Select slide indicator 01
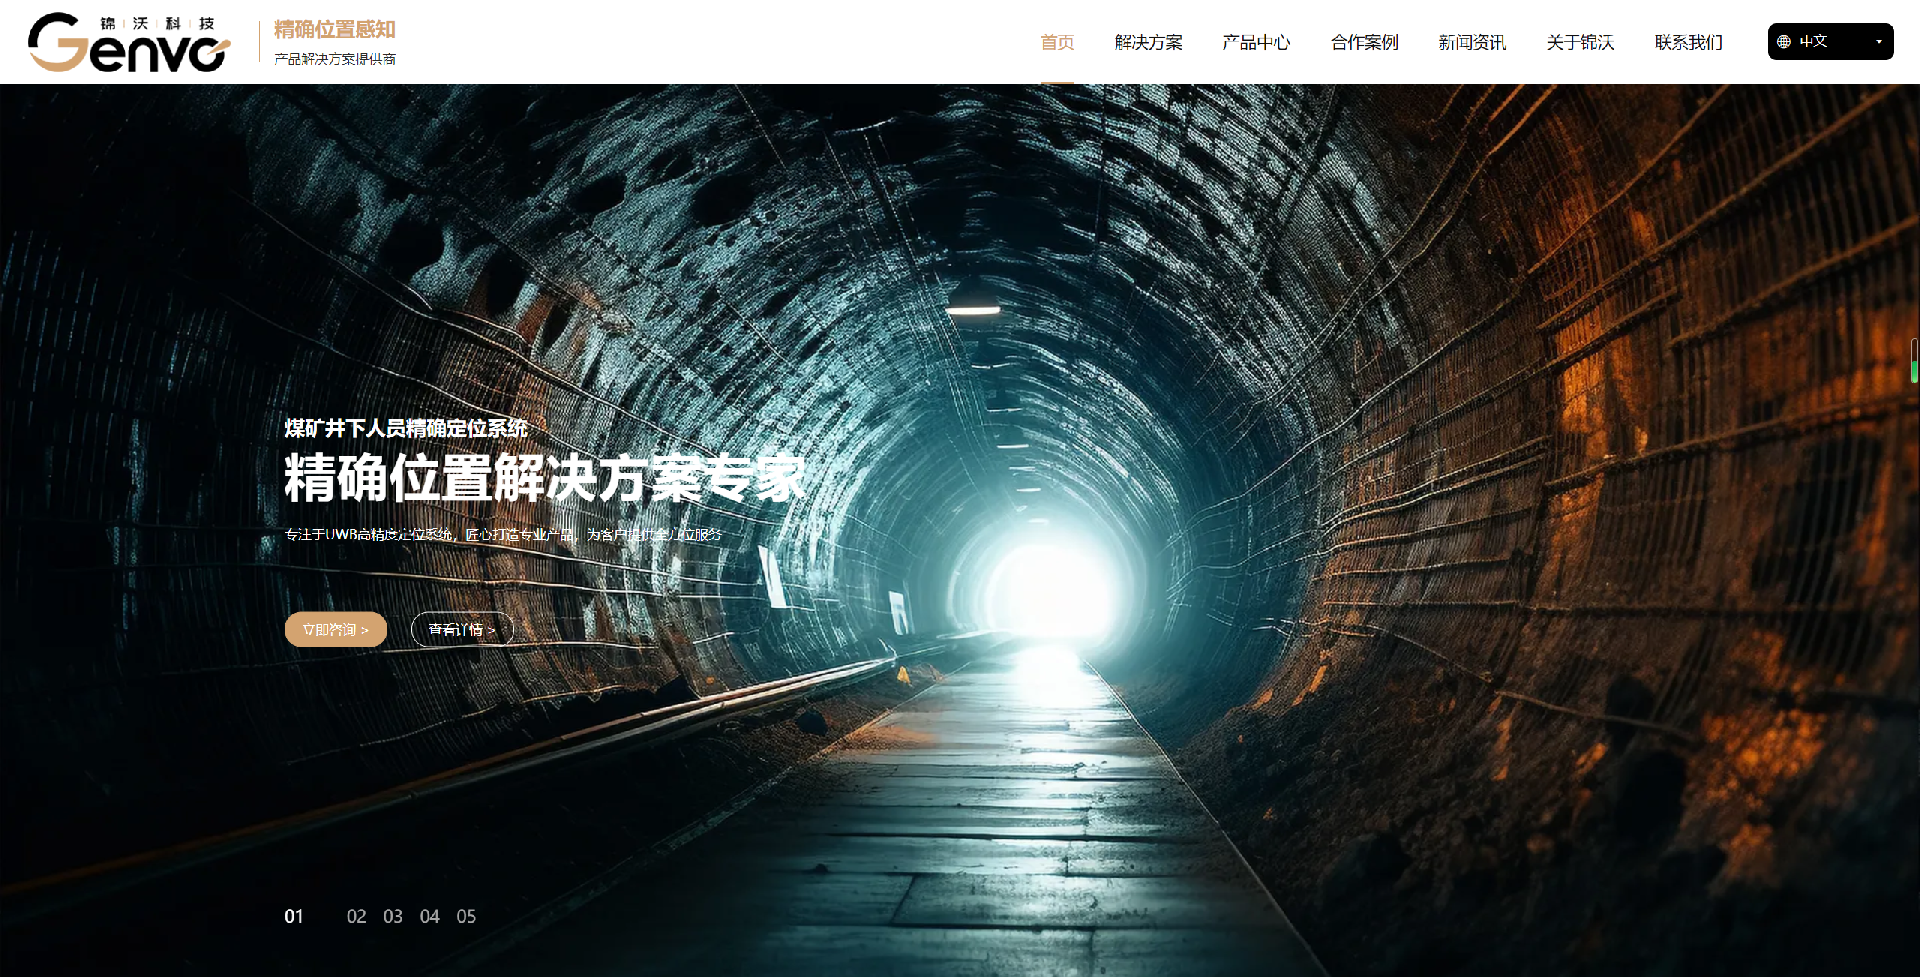 pos(294,916)
